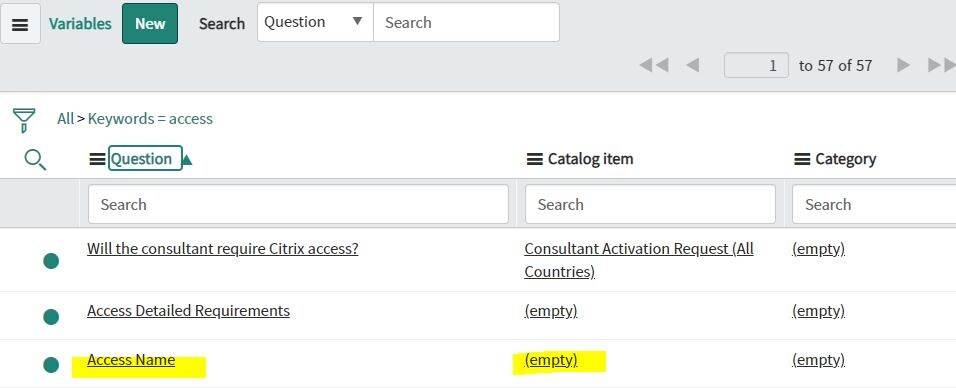Click green dot beside Access Name row
Viewport: 956px width, 388px height.
coord(51,365)
